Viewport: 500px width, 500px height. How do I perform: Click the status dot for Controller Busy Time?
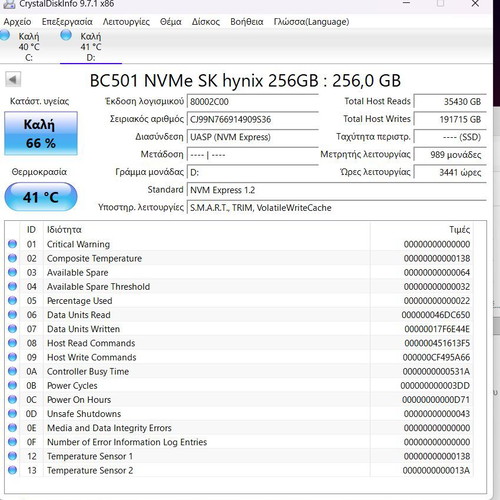point(12,371)
